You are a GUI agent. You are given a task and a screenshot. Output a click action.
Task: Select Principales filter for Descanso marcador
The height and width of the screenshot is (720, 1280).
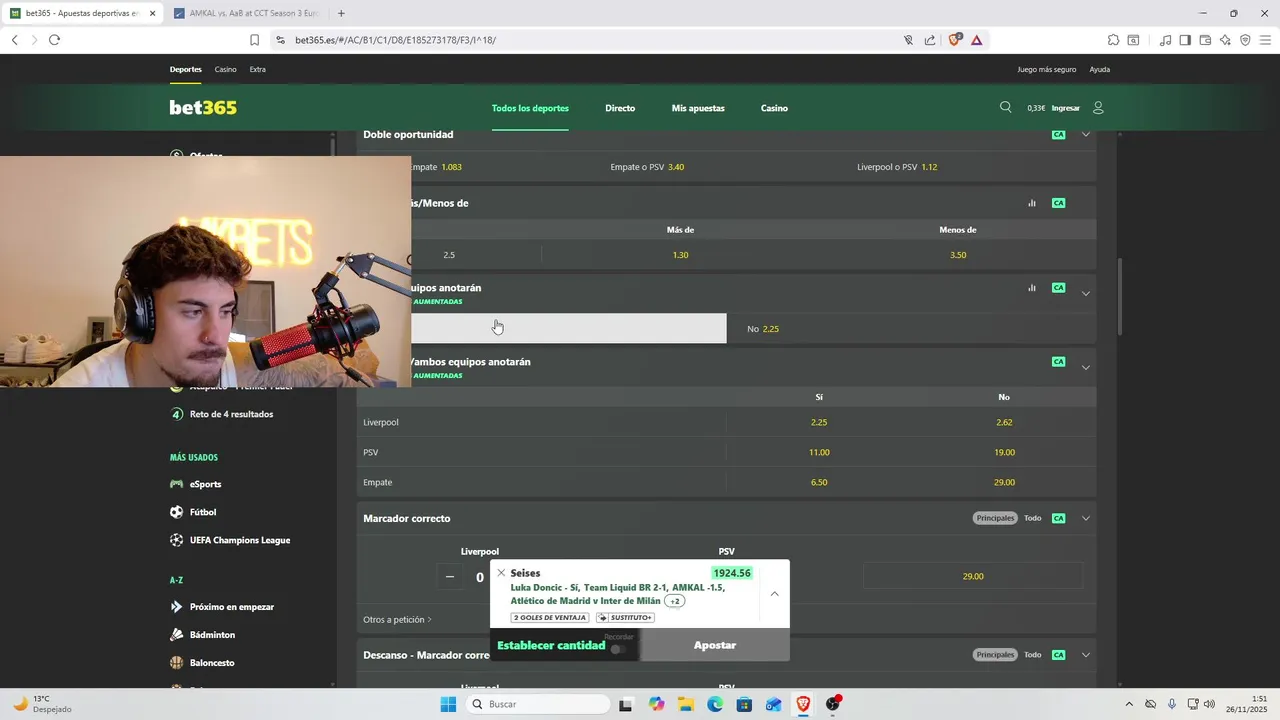pos(995,655)
